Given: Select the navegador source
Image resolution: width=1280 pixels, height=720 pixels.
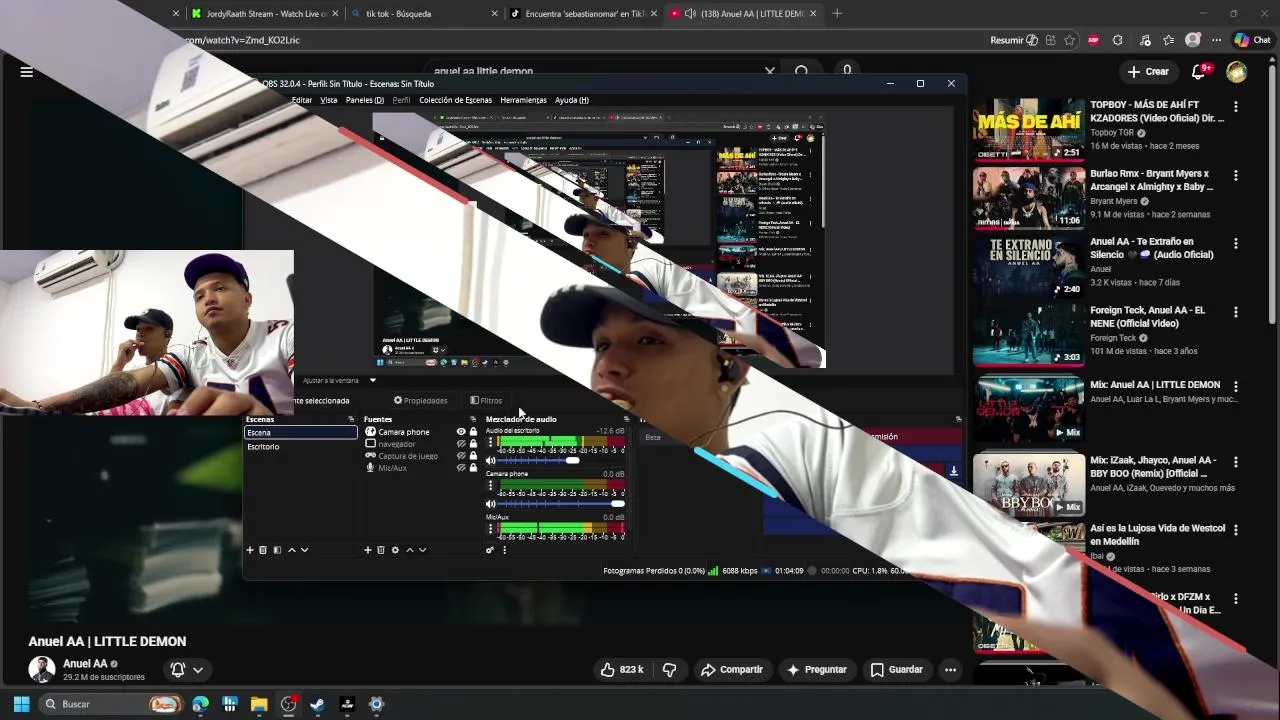Looking at the screenshot, I should pyautogui.click(x=397, y=444).
